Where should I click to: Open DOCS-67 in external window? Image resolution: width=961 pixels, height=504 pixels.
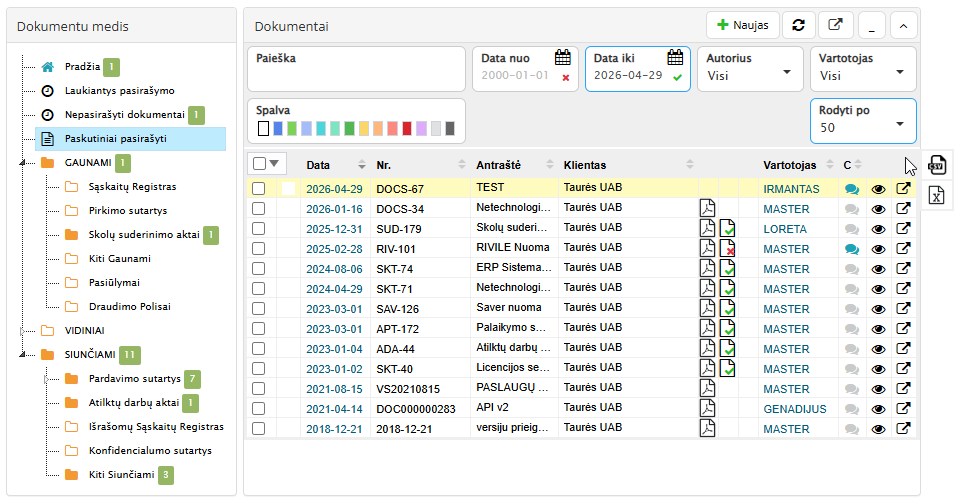tap(903, 188)
